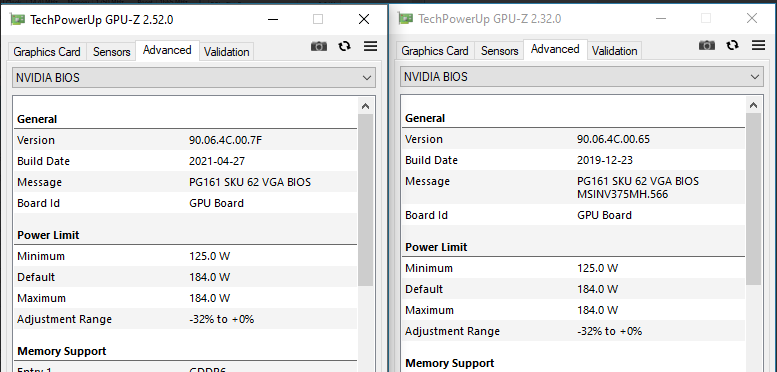Viewport: 777px width, 372px height.
Task: Select MSINV375MH.566 message text in GPU-Z 2.32.0
Action: (622, 194)
